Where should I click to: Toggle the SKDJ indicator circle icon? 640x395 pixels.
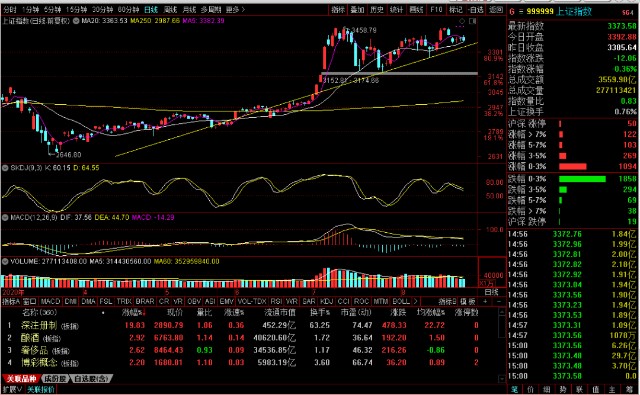pos(5,168)
